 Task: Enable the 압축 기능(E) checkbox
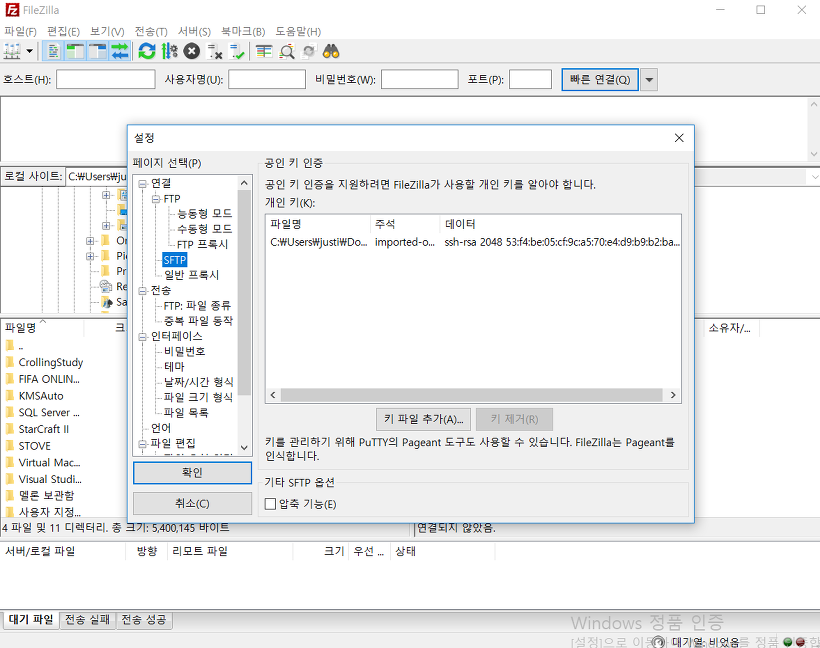click(270, 504)
